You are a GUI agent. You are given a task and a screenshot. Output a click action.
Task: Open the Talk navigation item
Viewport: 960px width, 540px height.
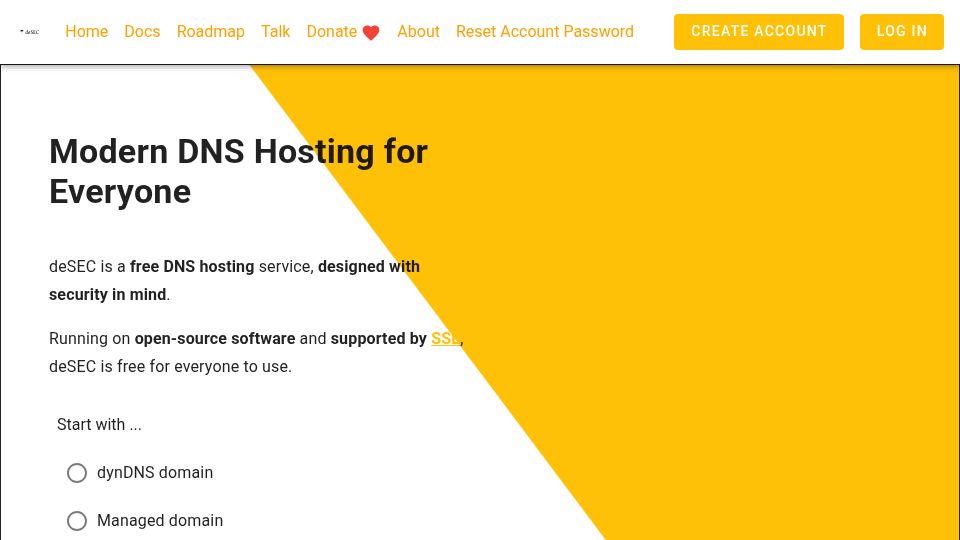point(276,31)
